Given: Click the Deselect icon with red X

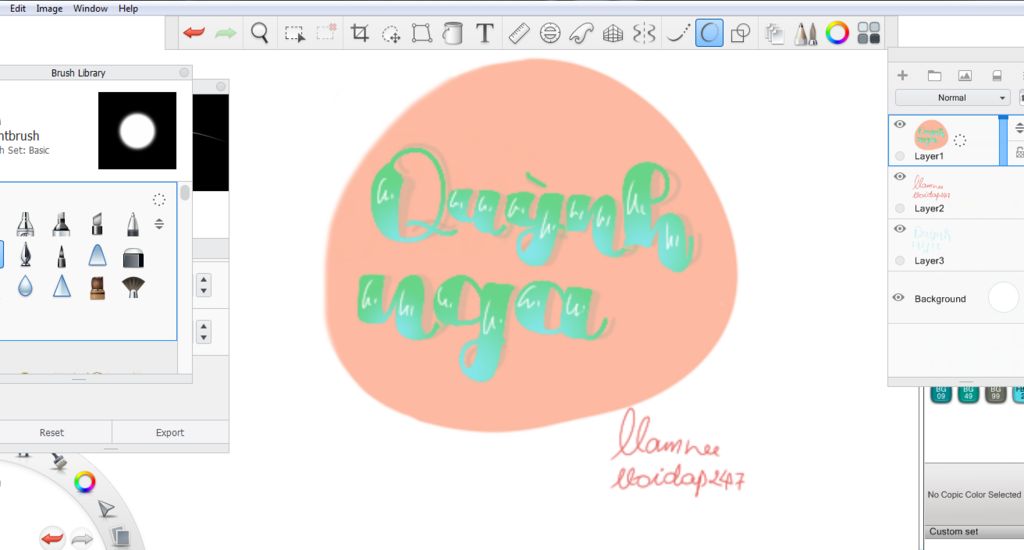Looking at the screenshot, I should 326,32.
